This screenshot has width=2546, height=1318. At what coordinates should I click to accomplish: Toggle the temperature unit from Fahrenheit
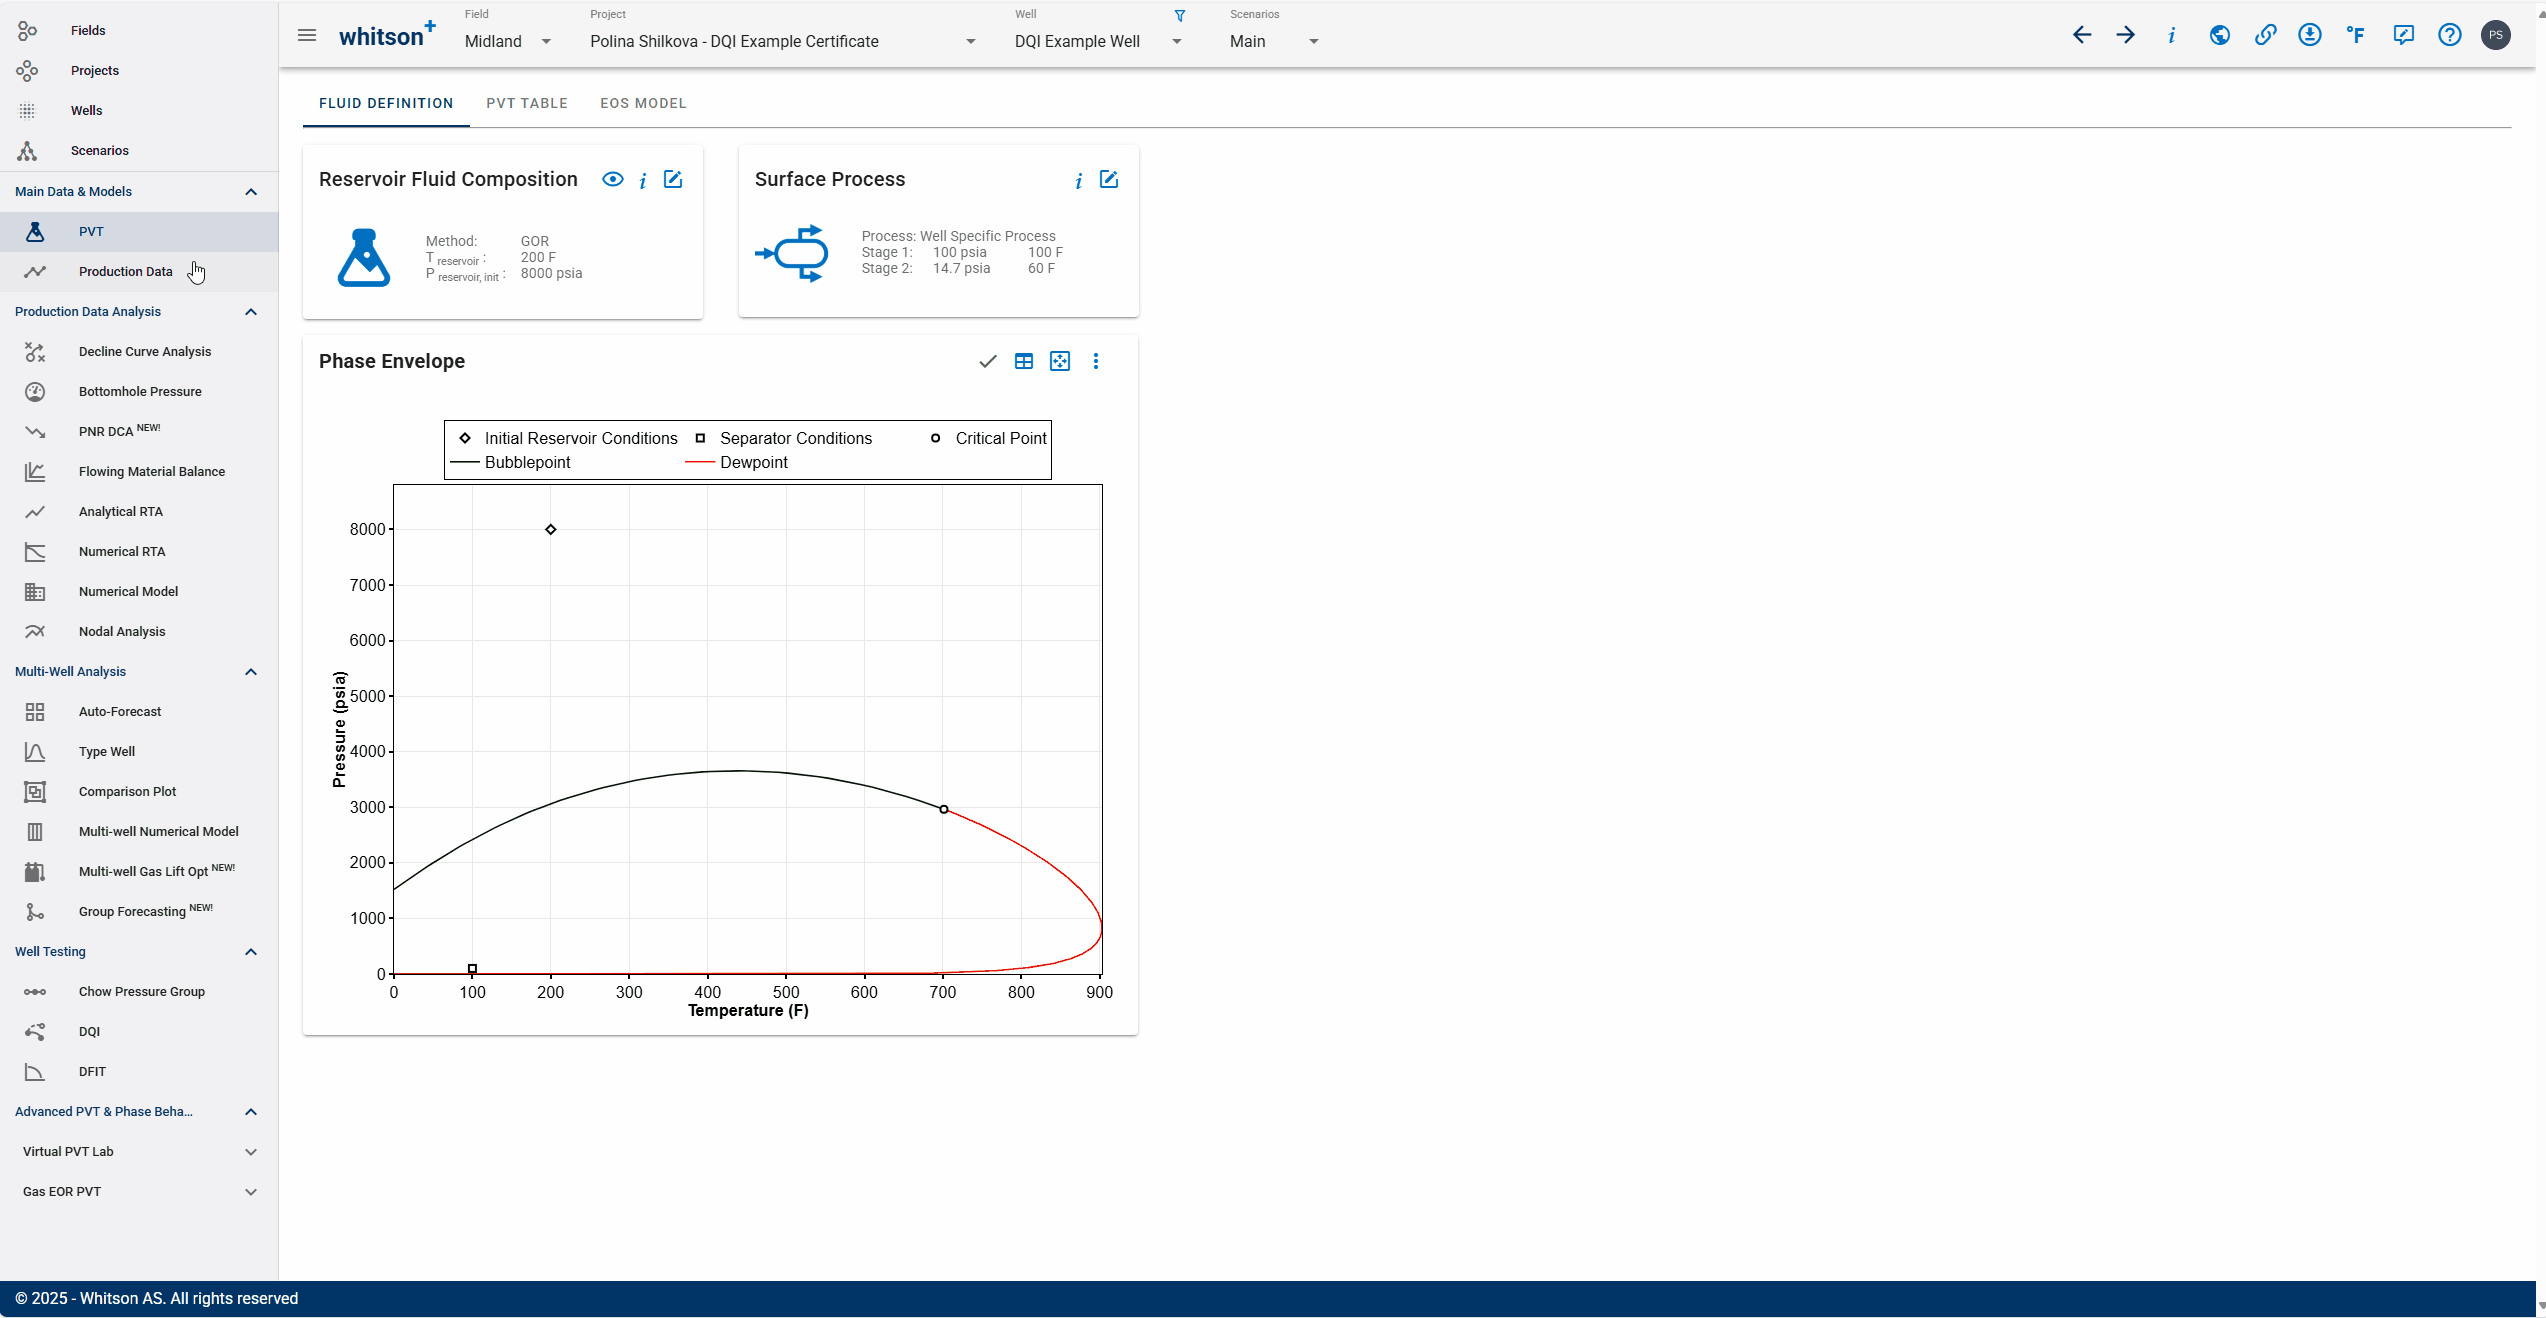click(x=2356, y=35)
